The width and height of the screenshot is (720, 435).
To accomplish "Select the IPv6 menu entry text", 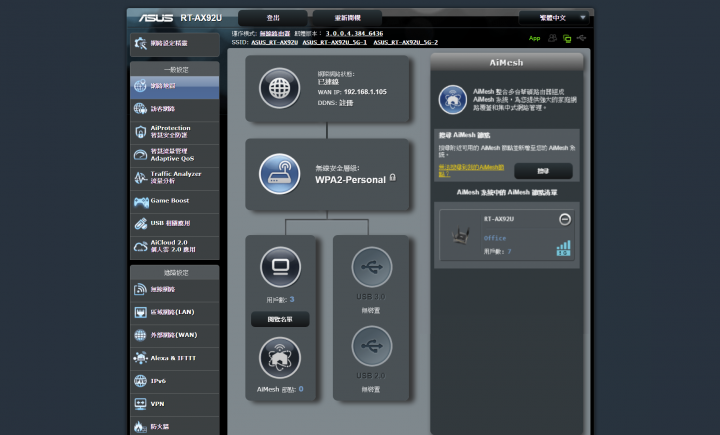I will pos(158,381).
